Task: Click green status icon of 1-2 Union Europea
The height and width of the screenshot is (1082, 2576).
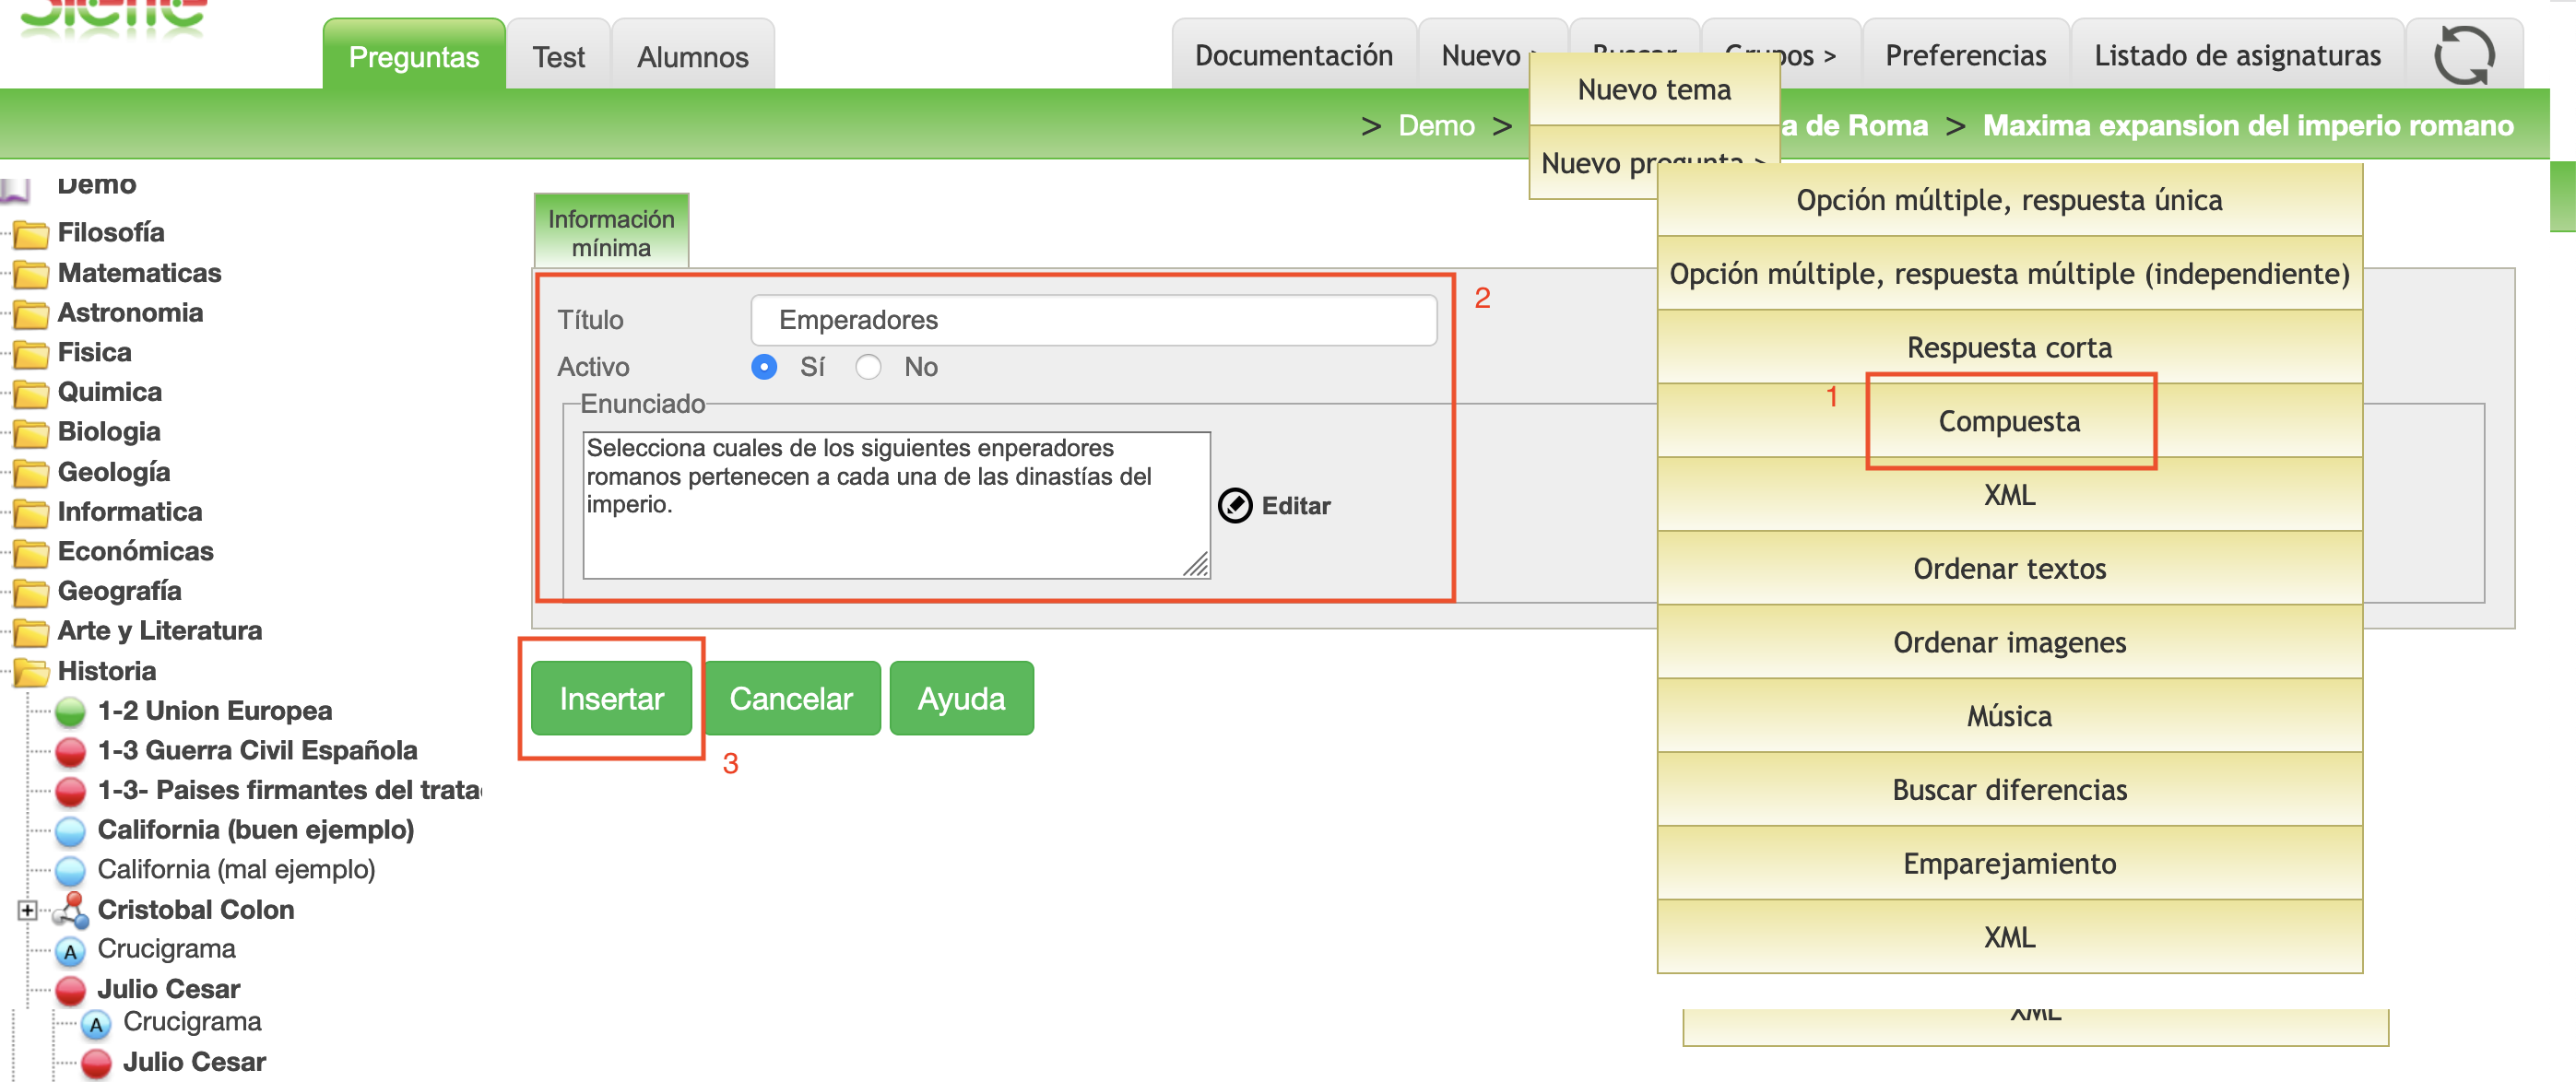Action: pyautogui.click(x=70, y=712)
